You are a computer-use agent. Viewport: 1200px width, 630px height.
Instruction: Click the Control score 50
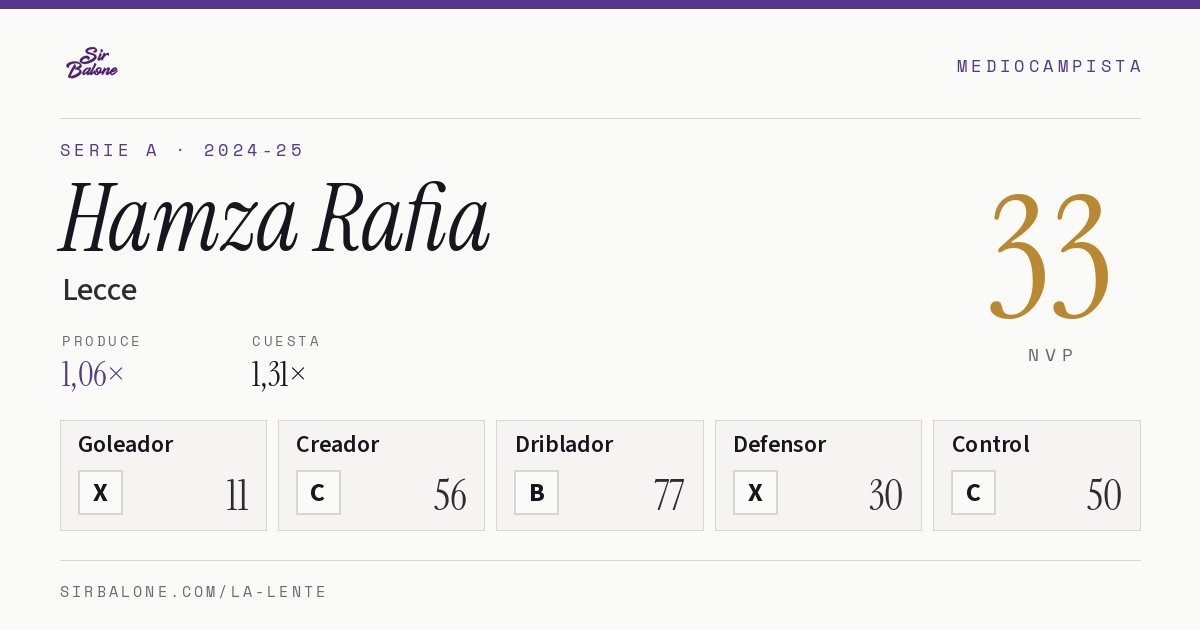(x=1104, y=495)
